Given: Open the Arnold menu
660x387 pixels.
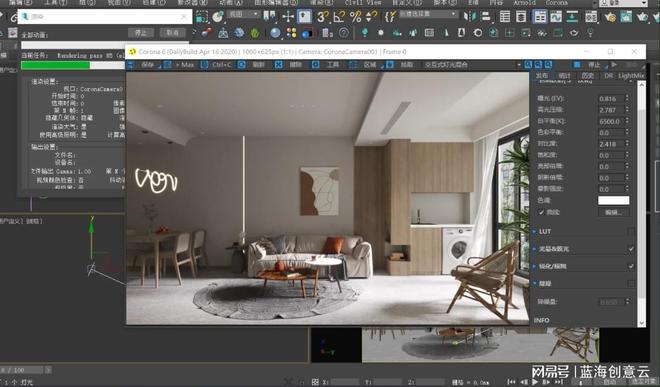Looking at the screenshot, I should [x=524, y=3].
